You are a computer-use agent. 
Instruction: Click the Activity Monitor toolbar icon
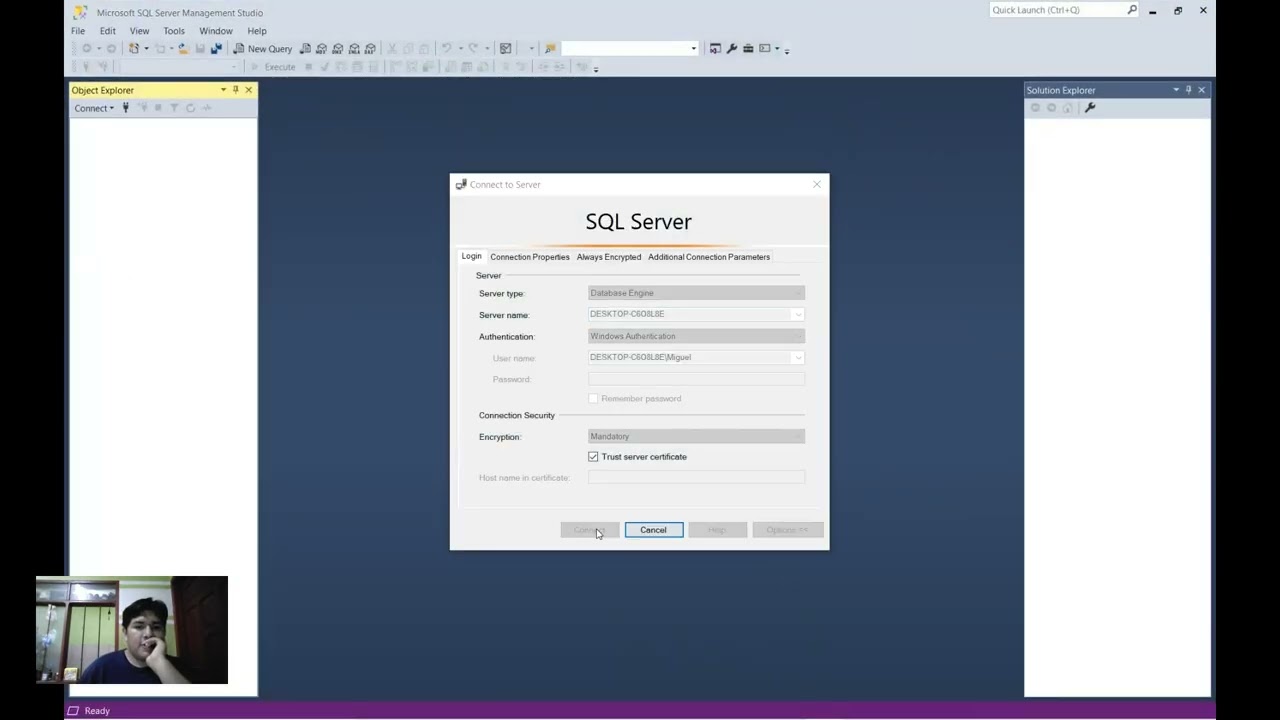[x=506, y=48]
